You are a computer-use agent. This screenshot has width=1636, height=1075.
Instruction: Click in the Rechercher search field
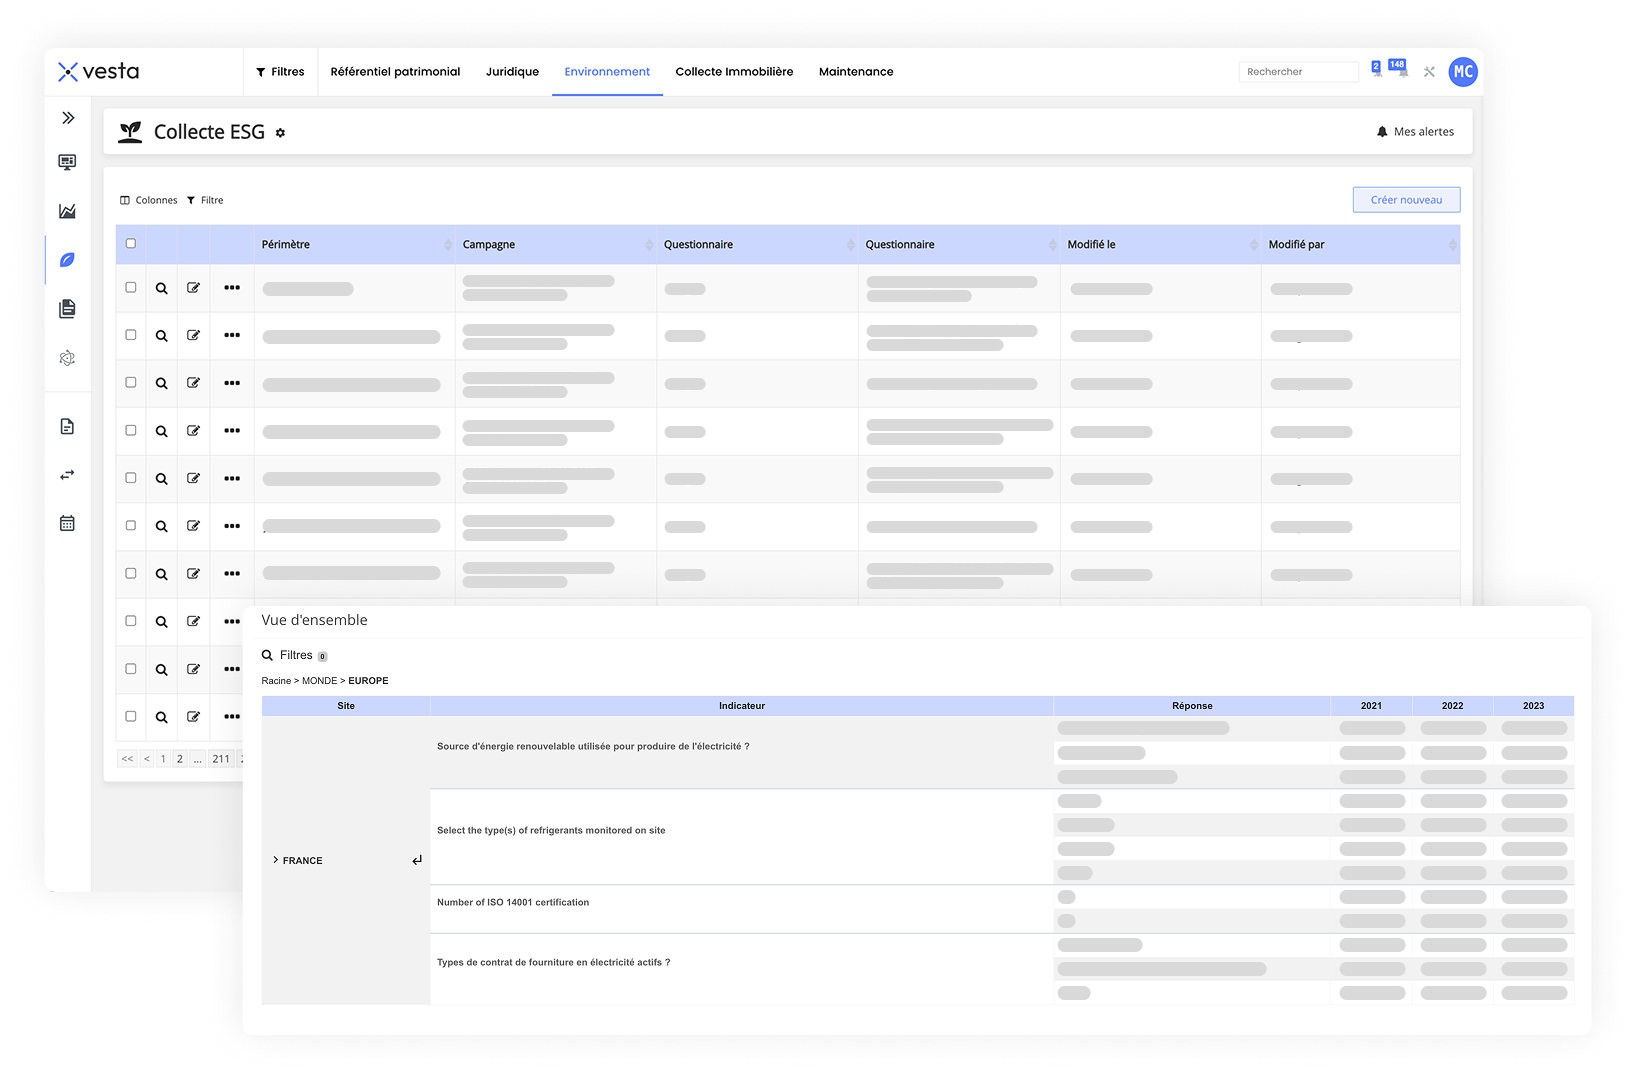(x=1297, y=72)
